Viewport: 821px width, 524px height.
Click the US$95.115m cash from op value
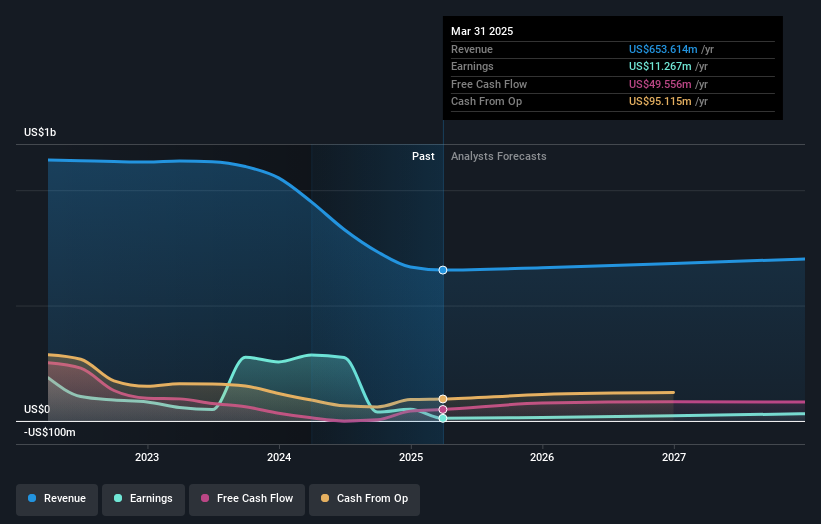click(x=660, y=102)
